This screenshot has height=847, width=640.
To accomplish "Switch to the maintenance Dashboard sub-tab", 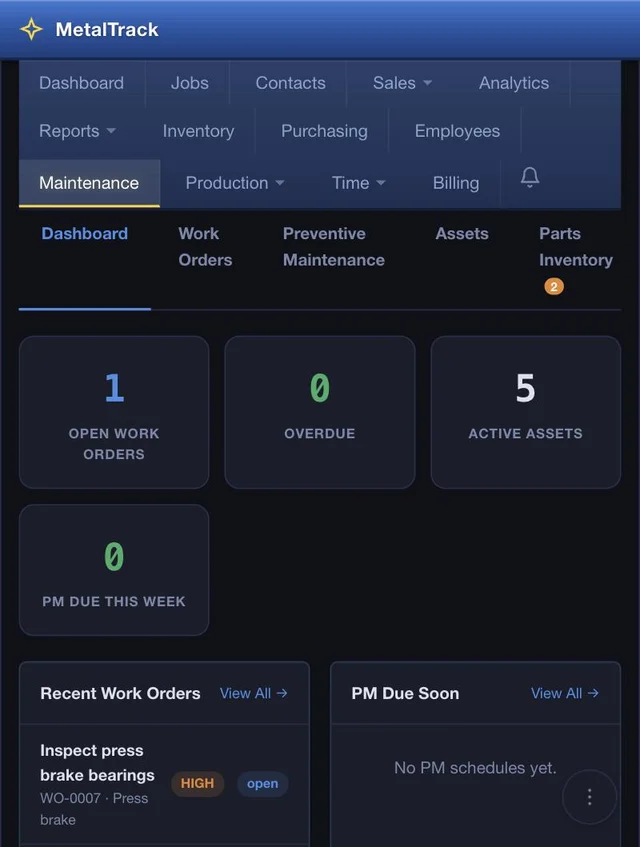I will click(85, 233).
